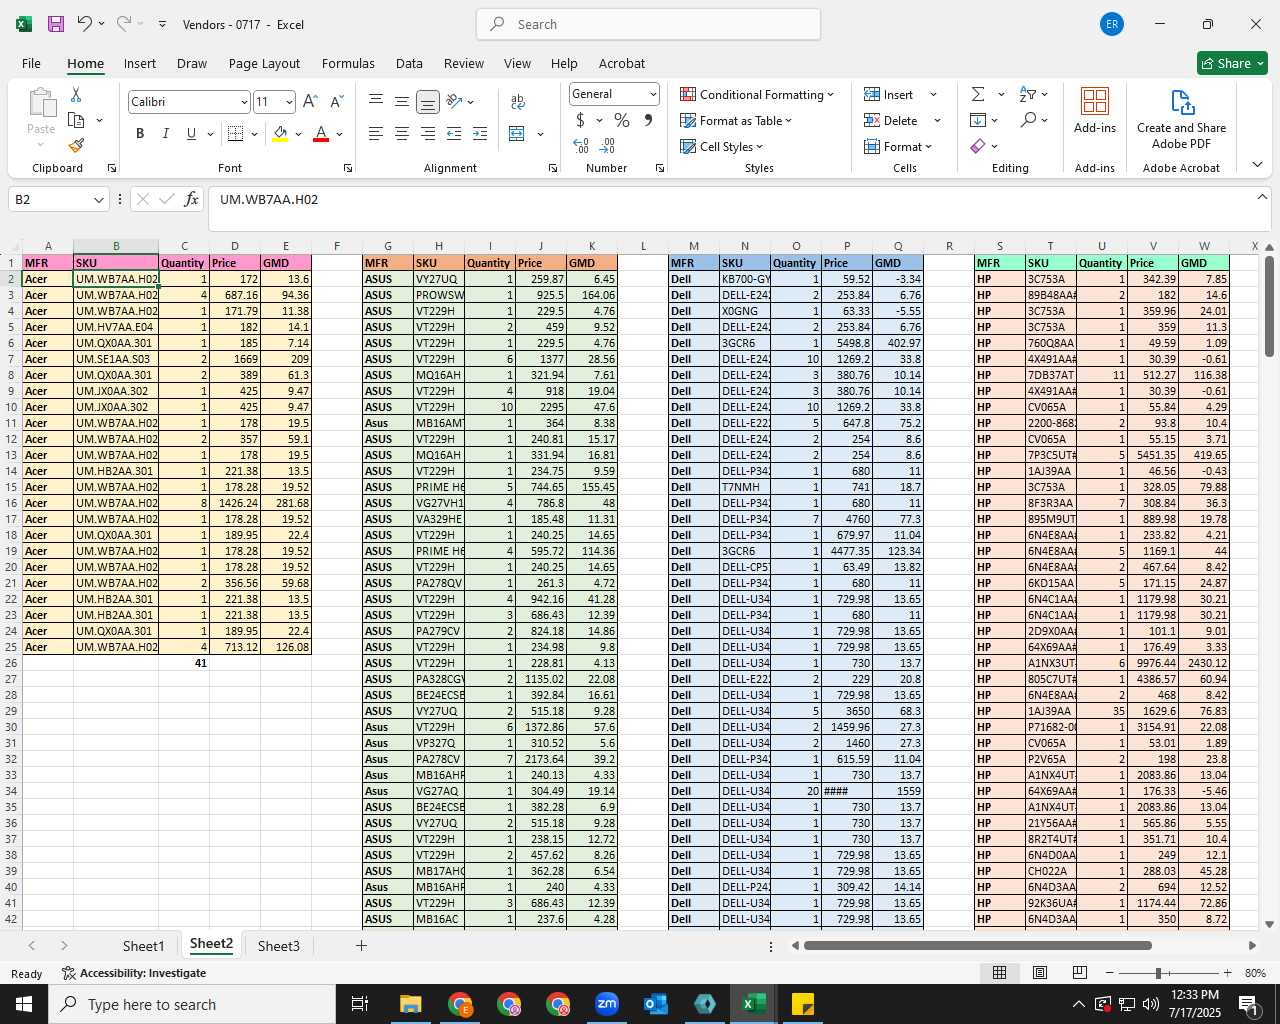
Task: Click the Save icon in title bar
Action: click(56, 24)
